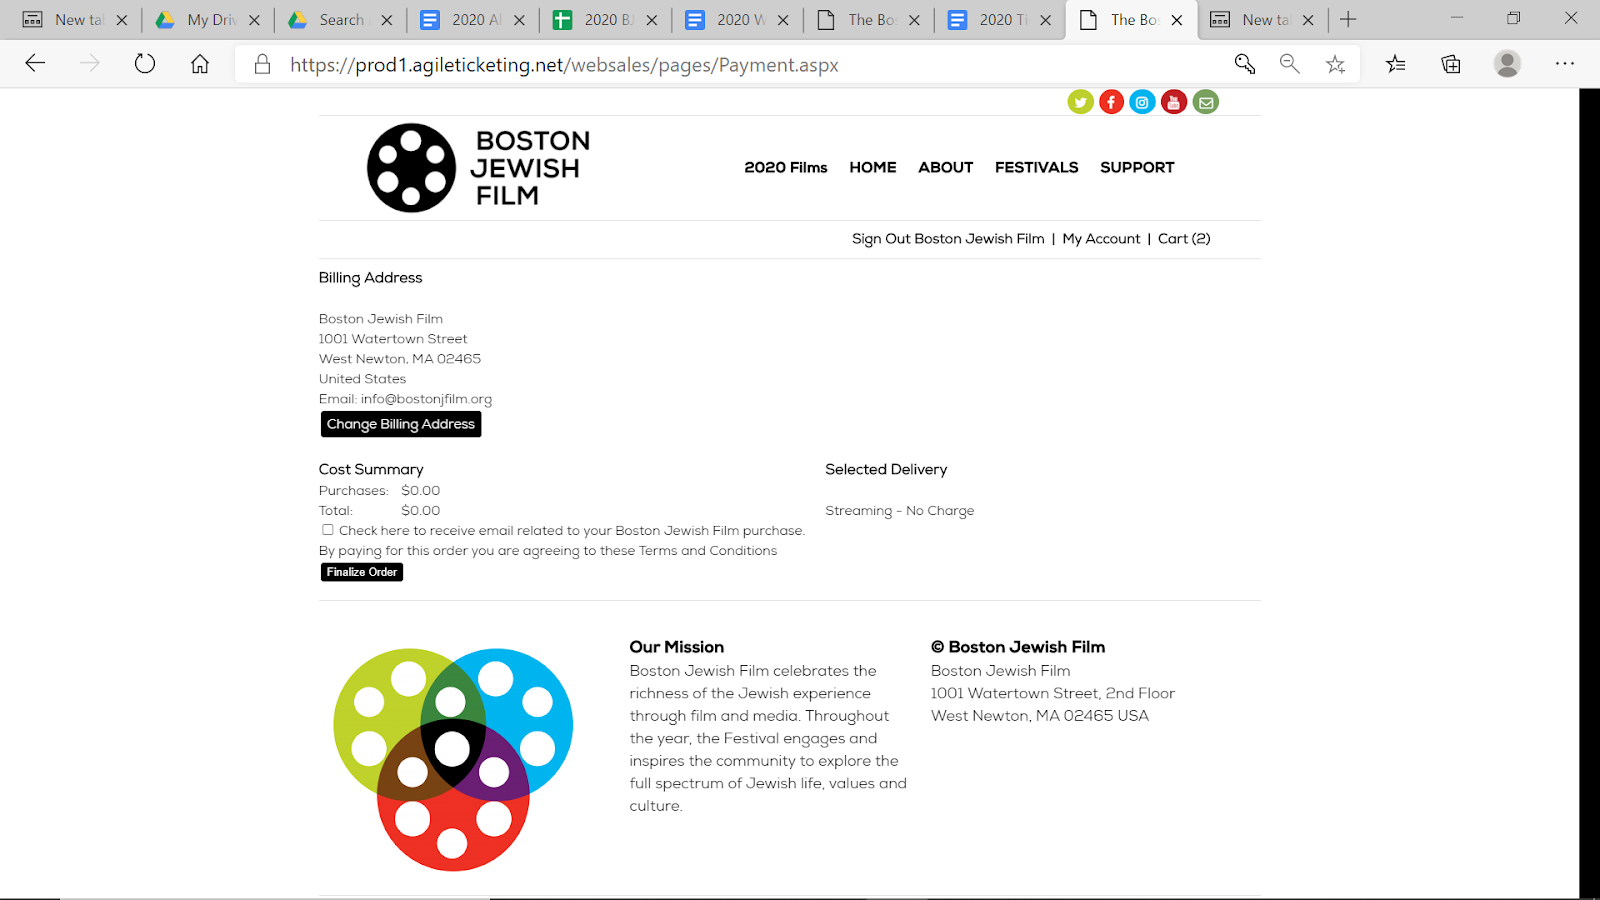This screenshot has height=900, width=1600.
Task: Open the 2020 Films menu item
Action: coord(786,167)
